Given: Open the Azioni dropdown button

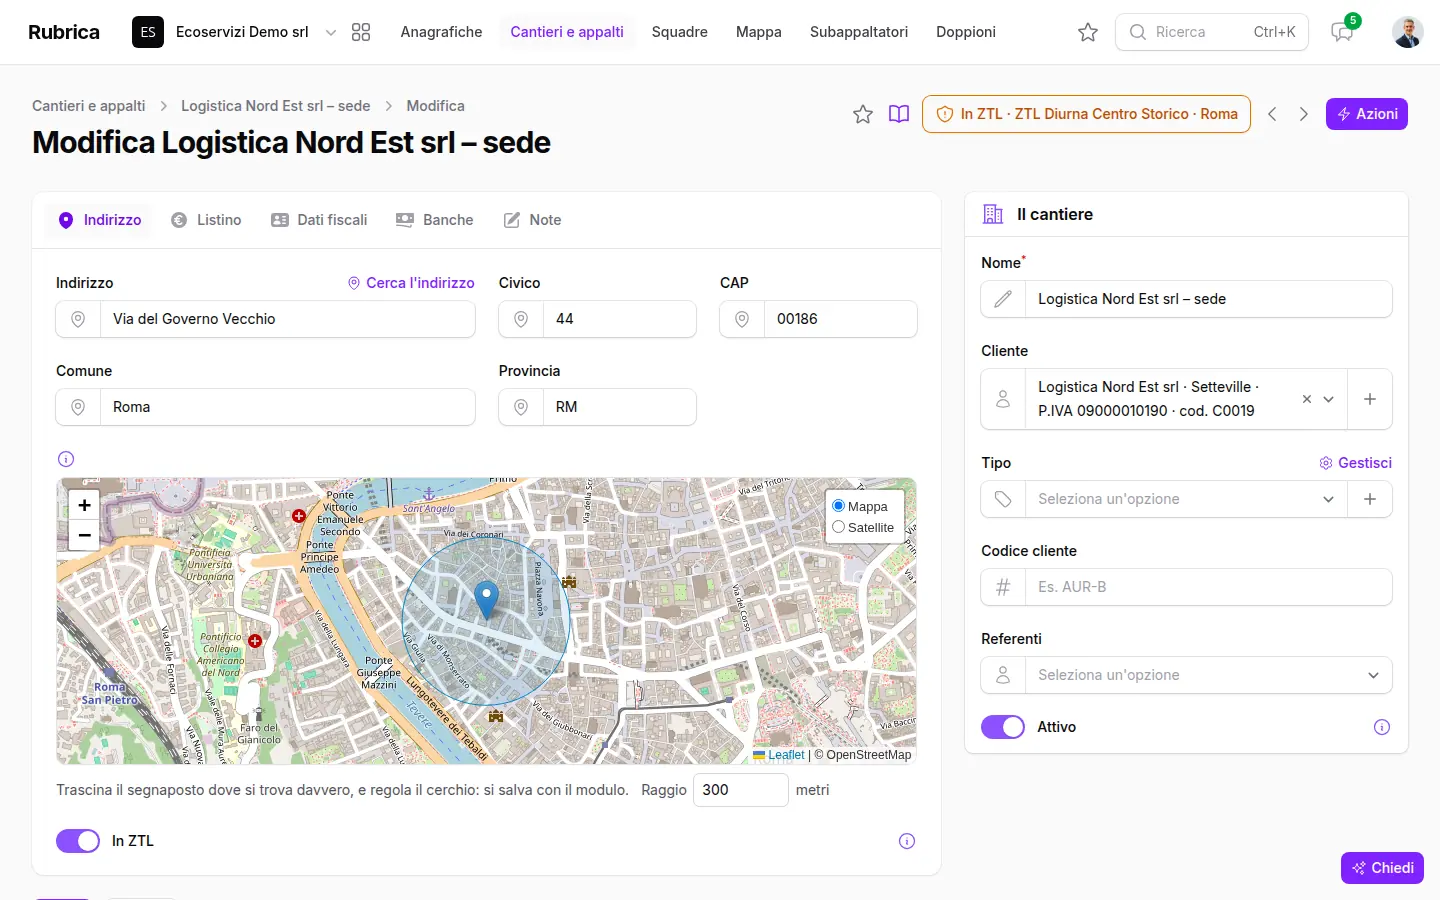Looking at the screenshot, I should click(x=1367, y=114).
